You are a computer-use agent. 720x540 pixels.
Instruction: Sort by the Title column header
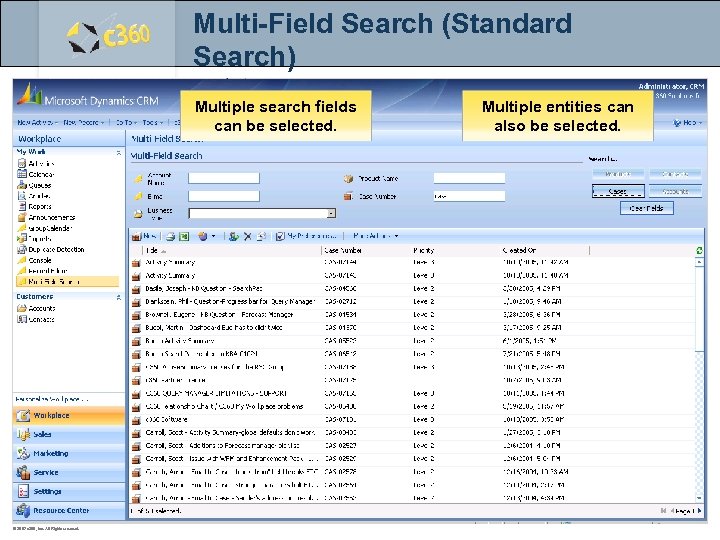click(231, 250)
